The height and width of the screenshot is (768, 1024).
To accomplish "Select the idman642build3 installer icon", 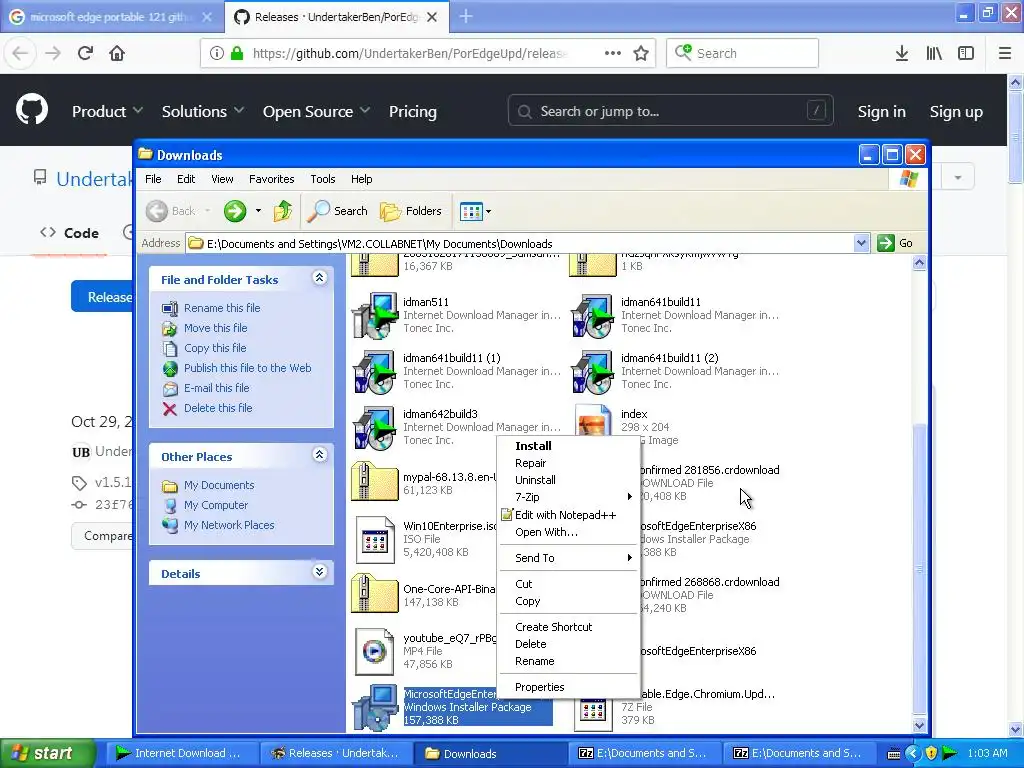I will pyautogui.click(x=375, y=428).
